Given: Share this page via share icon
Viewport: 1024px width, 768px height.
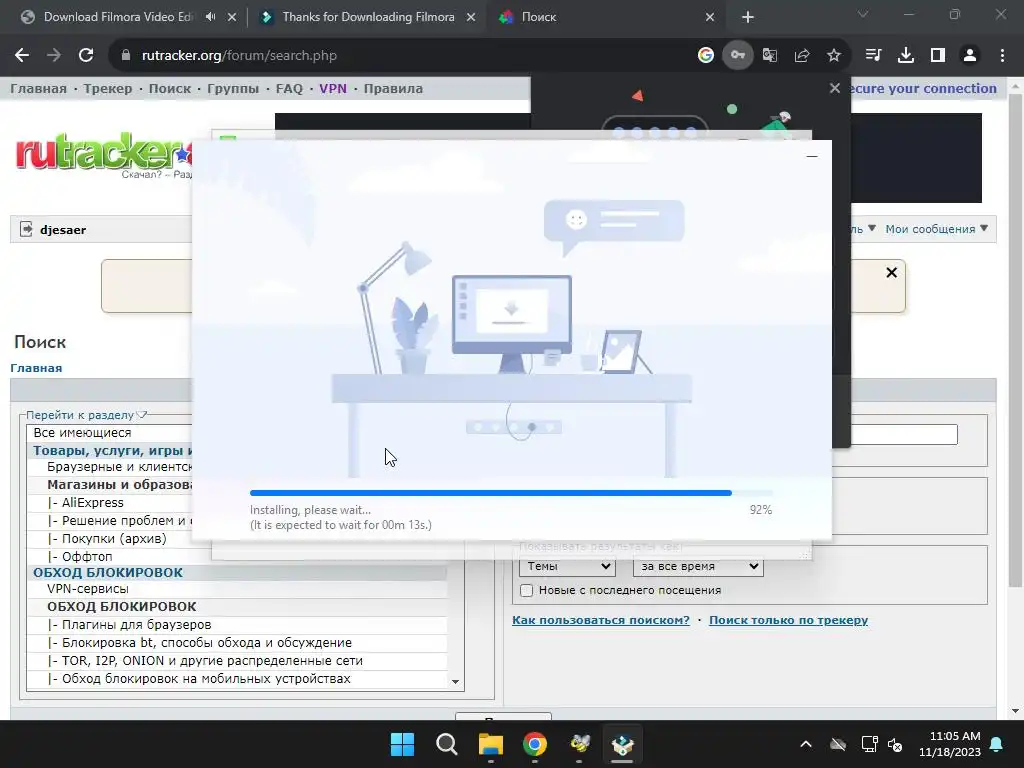Looking at the screenshot, I should [x=802, y=56].
